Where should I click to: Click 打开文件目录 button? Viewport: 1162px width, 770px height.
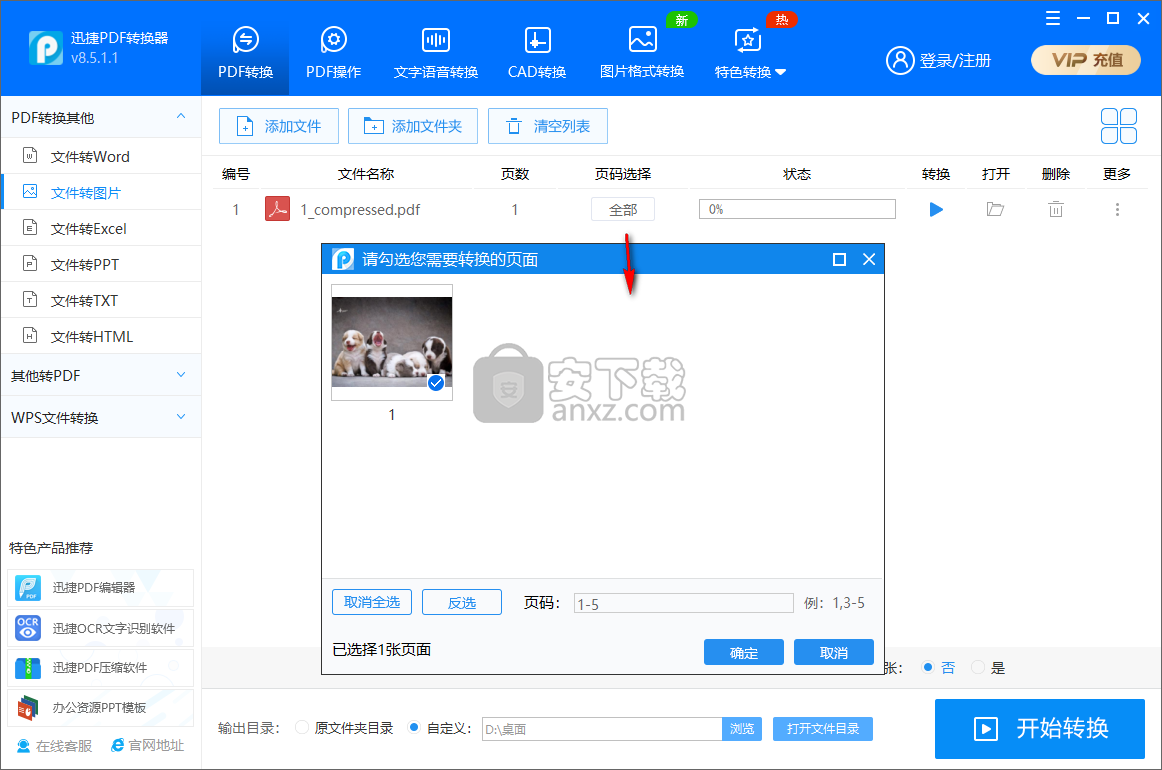point(823,728)
